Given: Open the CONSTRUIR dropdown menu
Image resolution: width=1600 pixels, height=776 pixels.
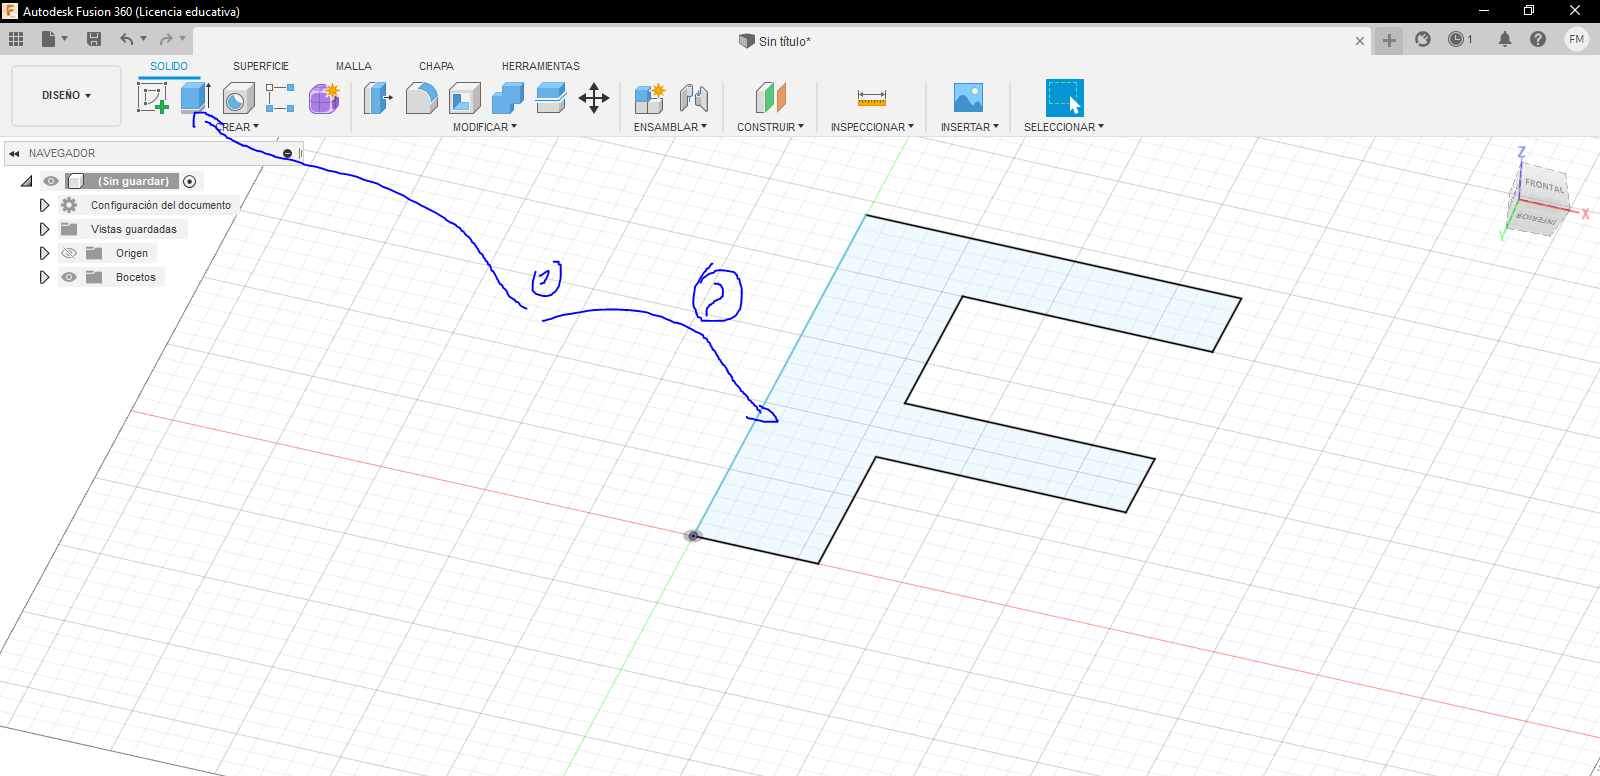Looking at the screenshot, I should click(771, 127).
